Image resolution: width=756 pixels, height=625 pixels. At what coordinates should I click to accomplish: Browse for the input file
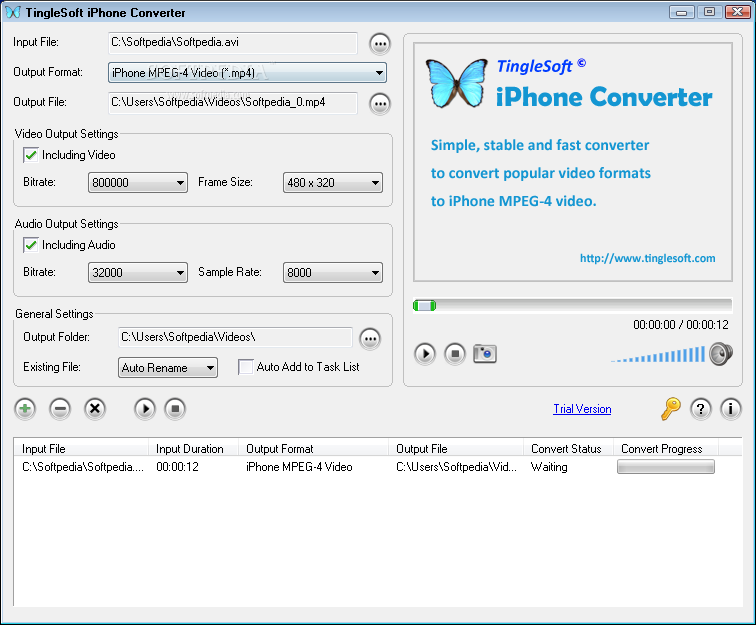pos(380,44)
